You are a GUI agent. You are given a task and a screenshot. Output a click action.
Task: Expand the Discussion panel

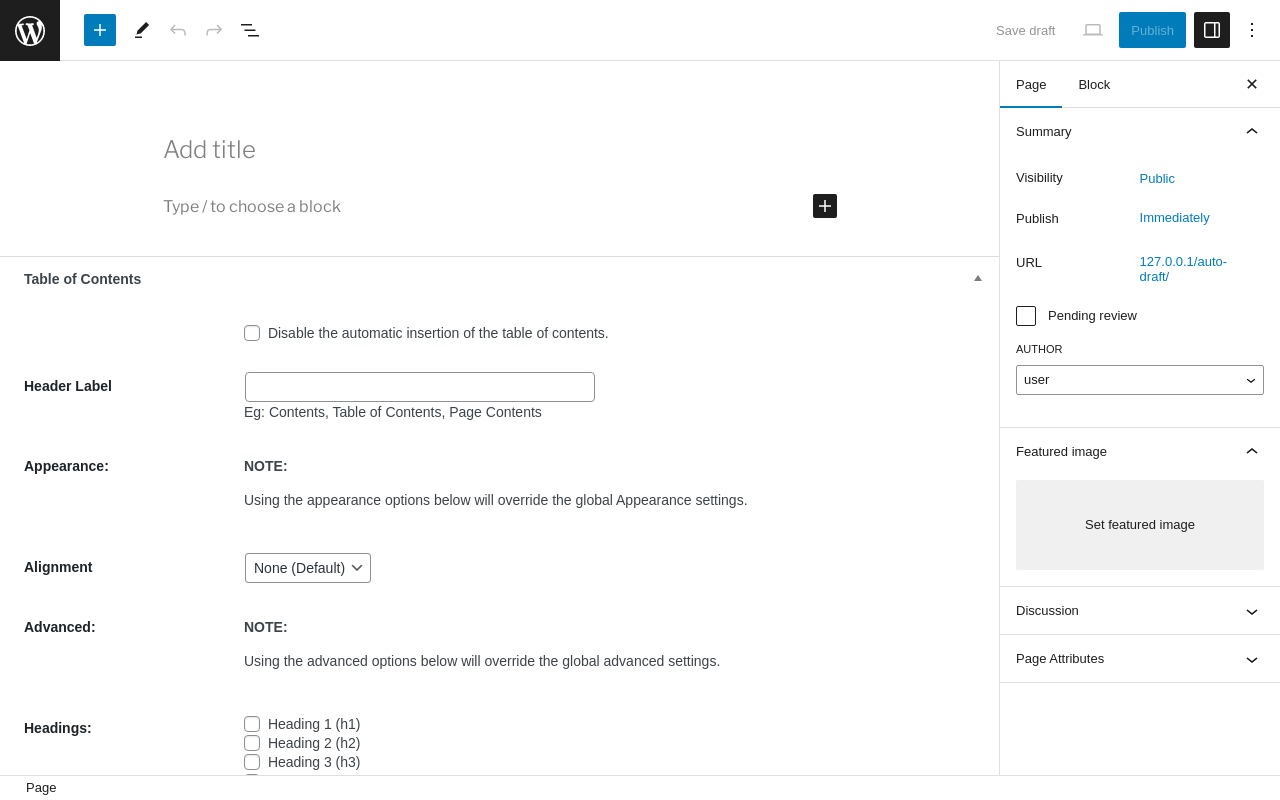coord(1140,611)
